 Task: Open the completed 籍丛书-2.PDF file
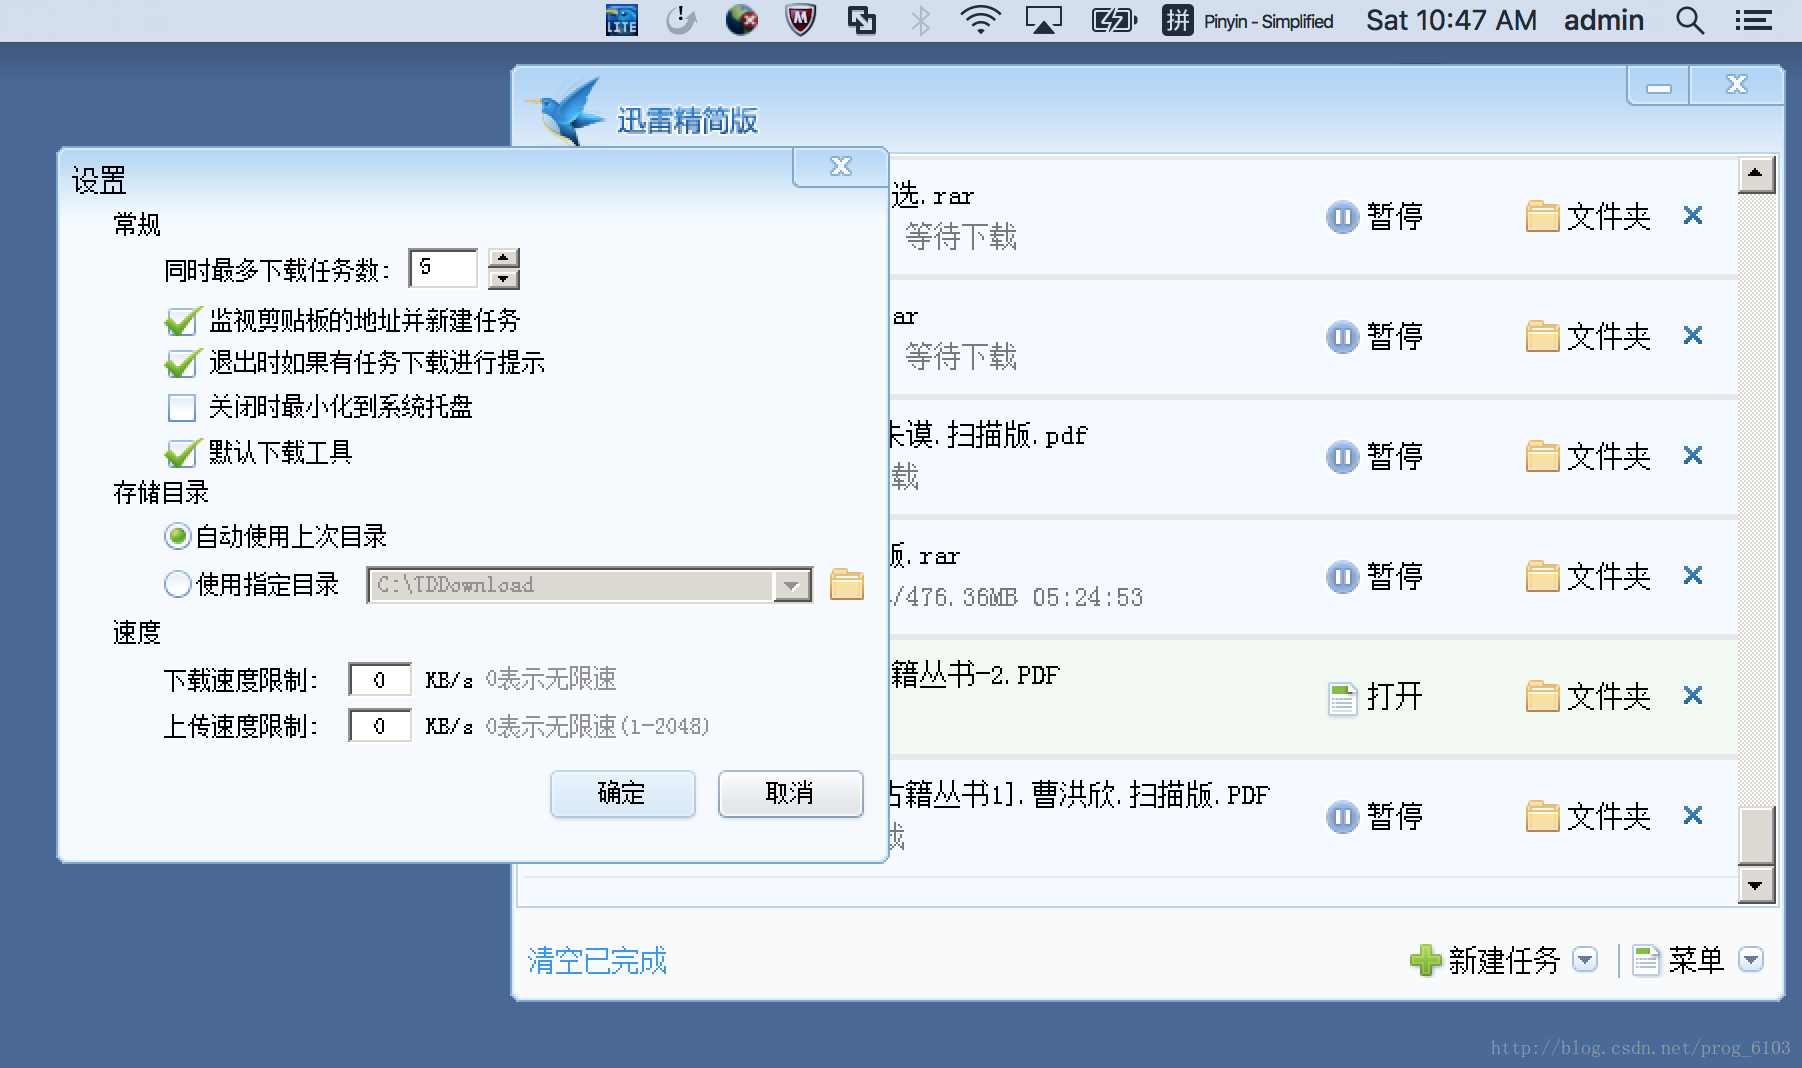click(x=1374, y=696)
